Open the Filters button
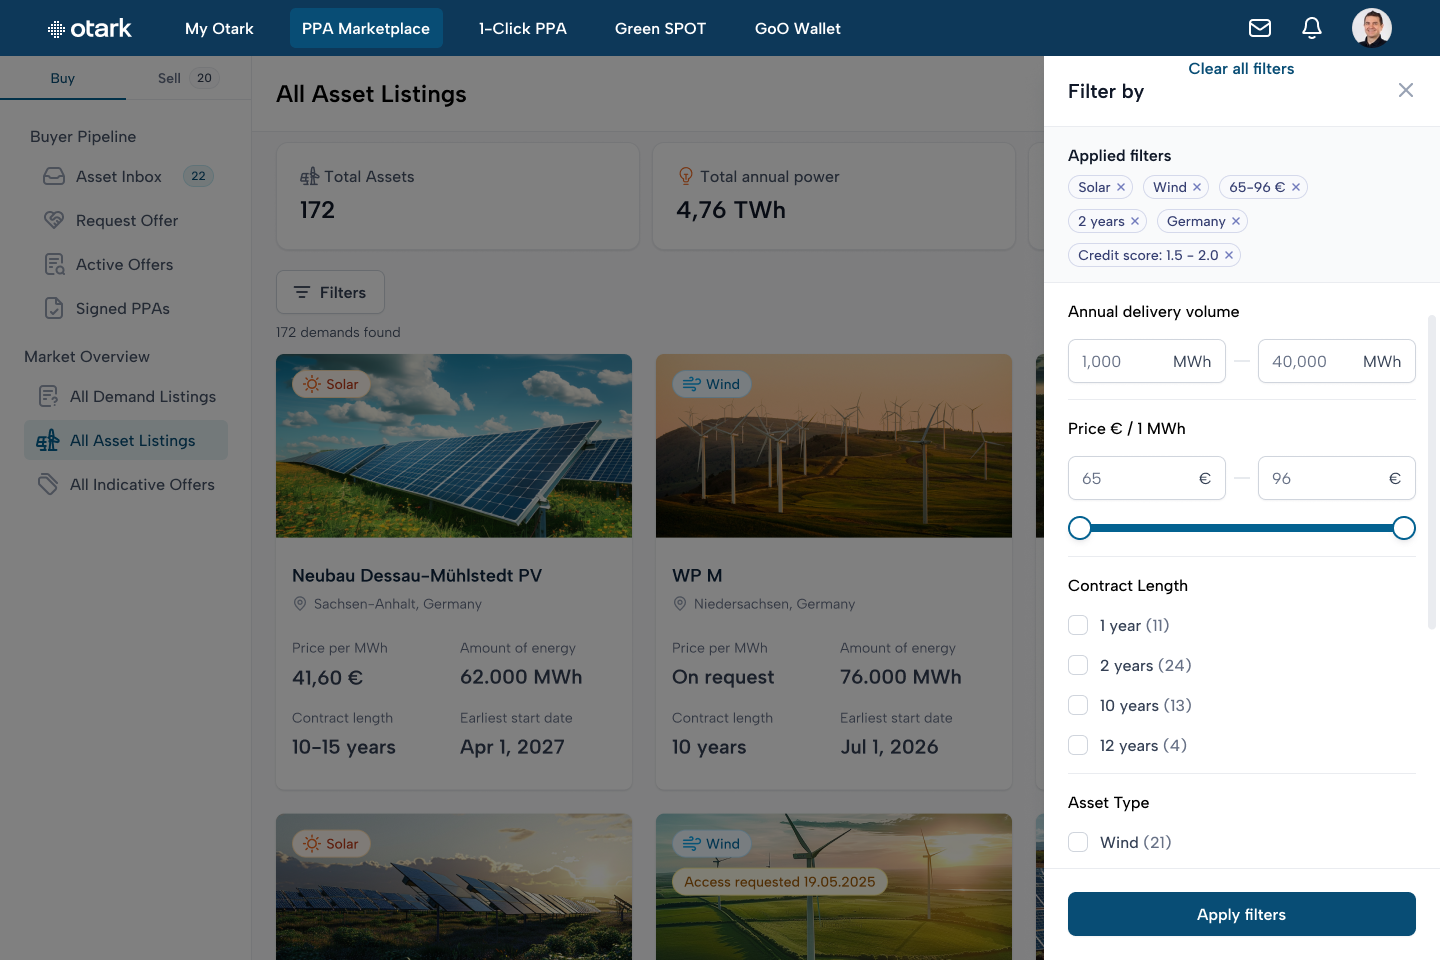The width and height of the screenshot is (1440, 960). 330,292
